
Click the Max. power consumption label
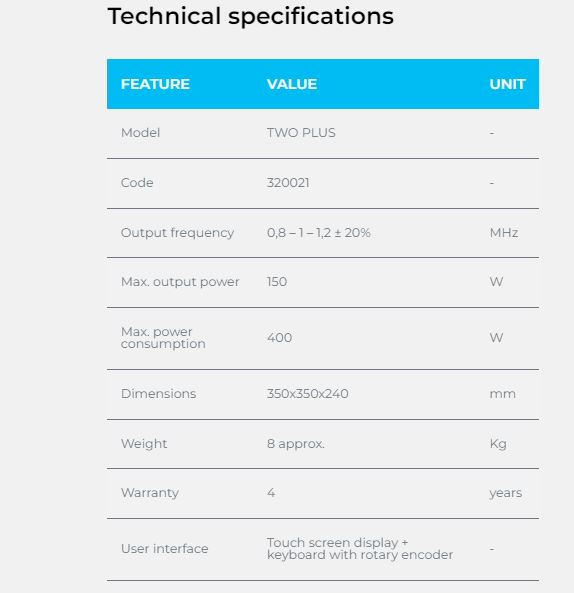(163, 338)
